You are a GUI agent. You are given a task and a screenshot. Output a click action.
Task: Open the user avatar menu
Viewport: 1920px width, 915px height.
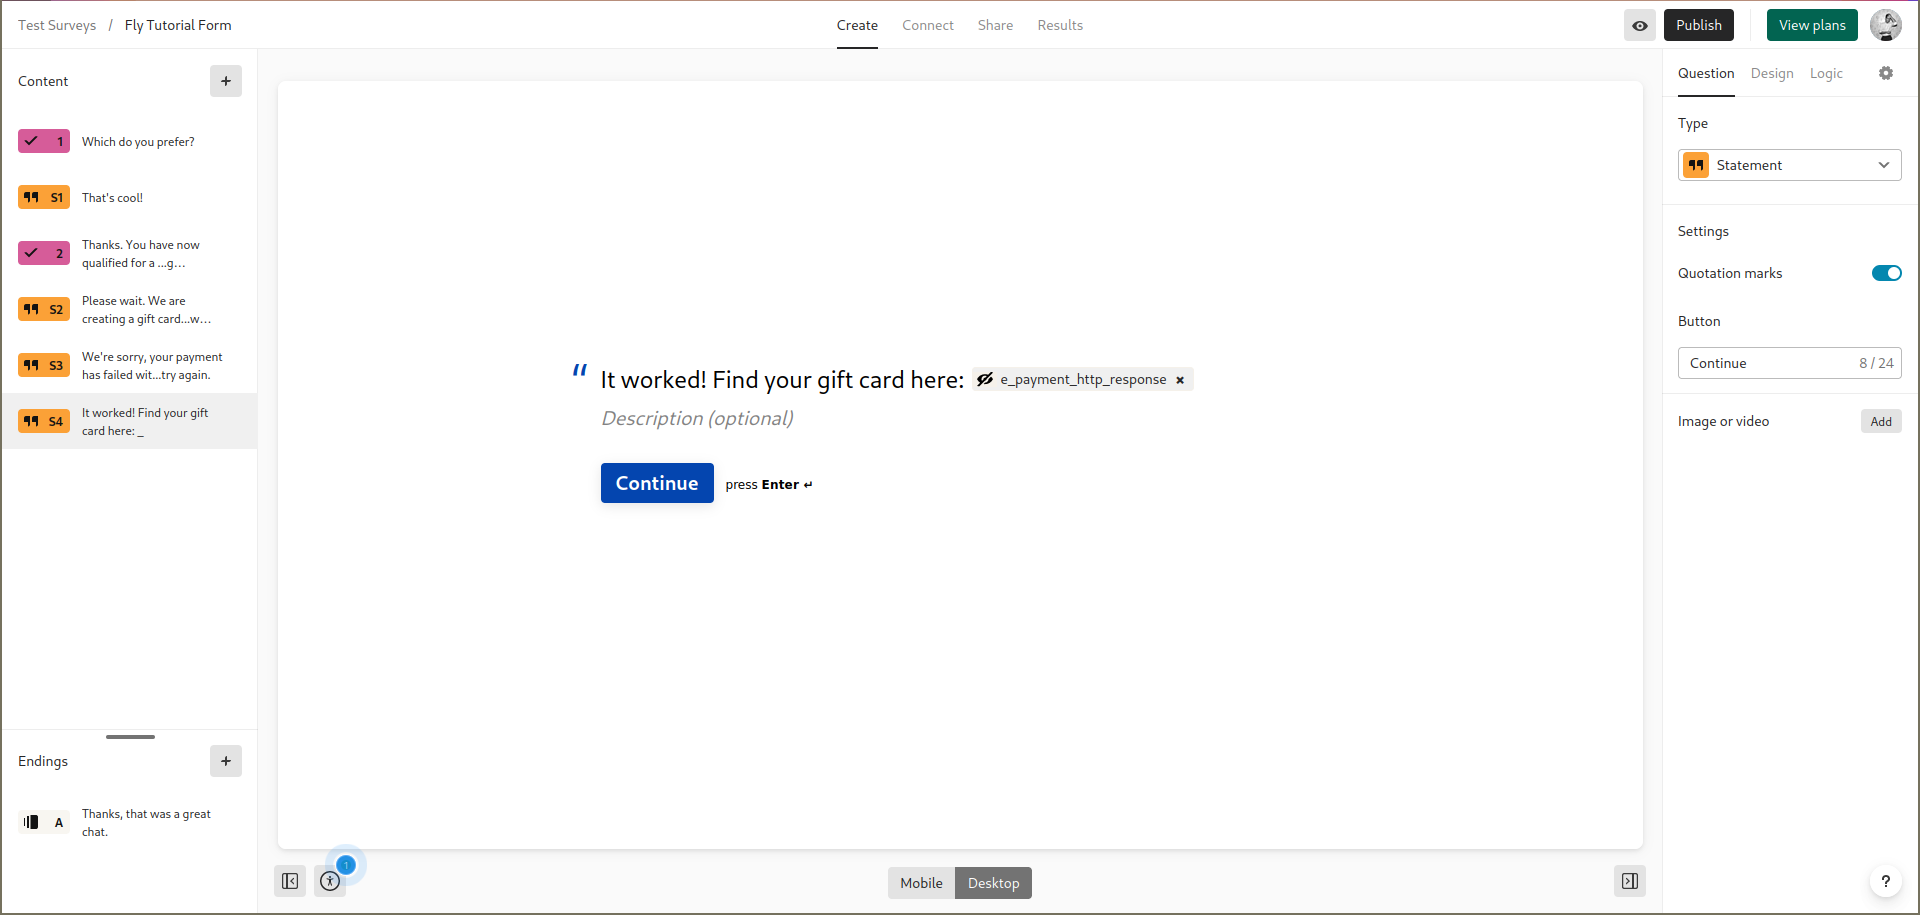(1886, 25)
